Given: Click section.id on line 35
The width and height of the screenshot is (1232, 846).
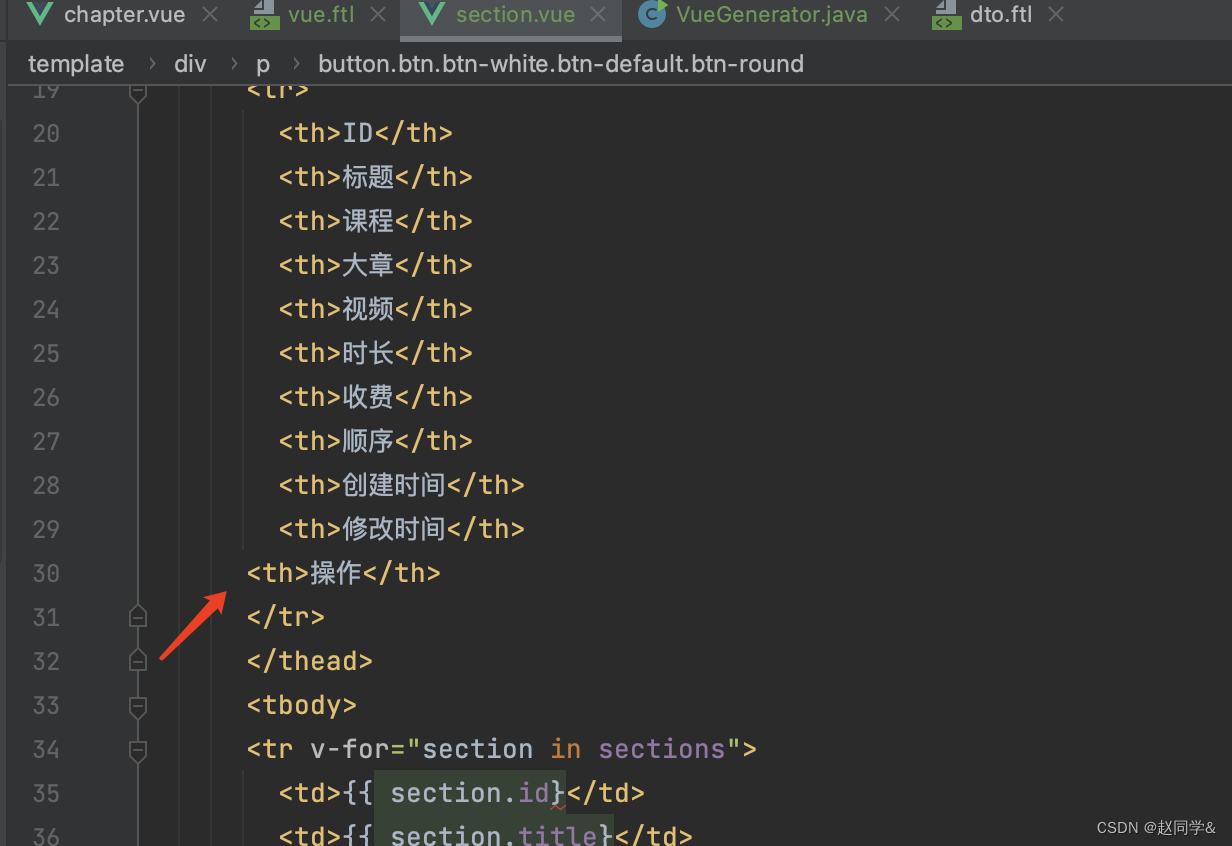Looking at the screenshot, I should tap(470, 793).
